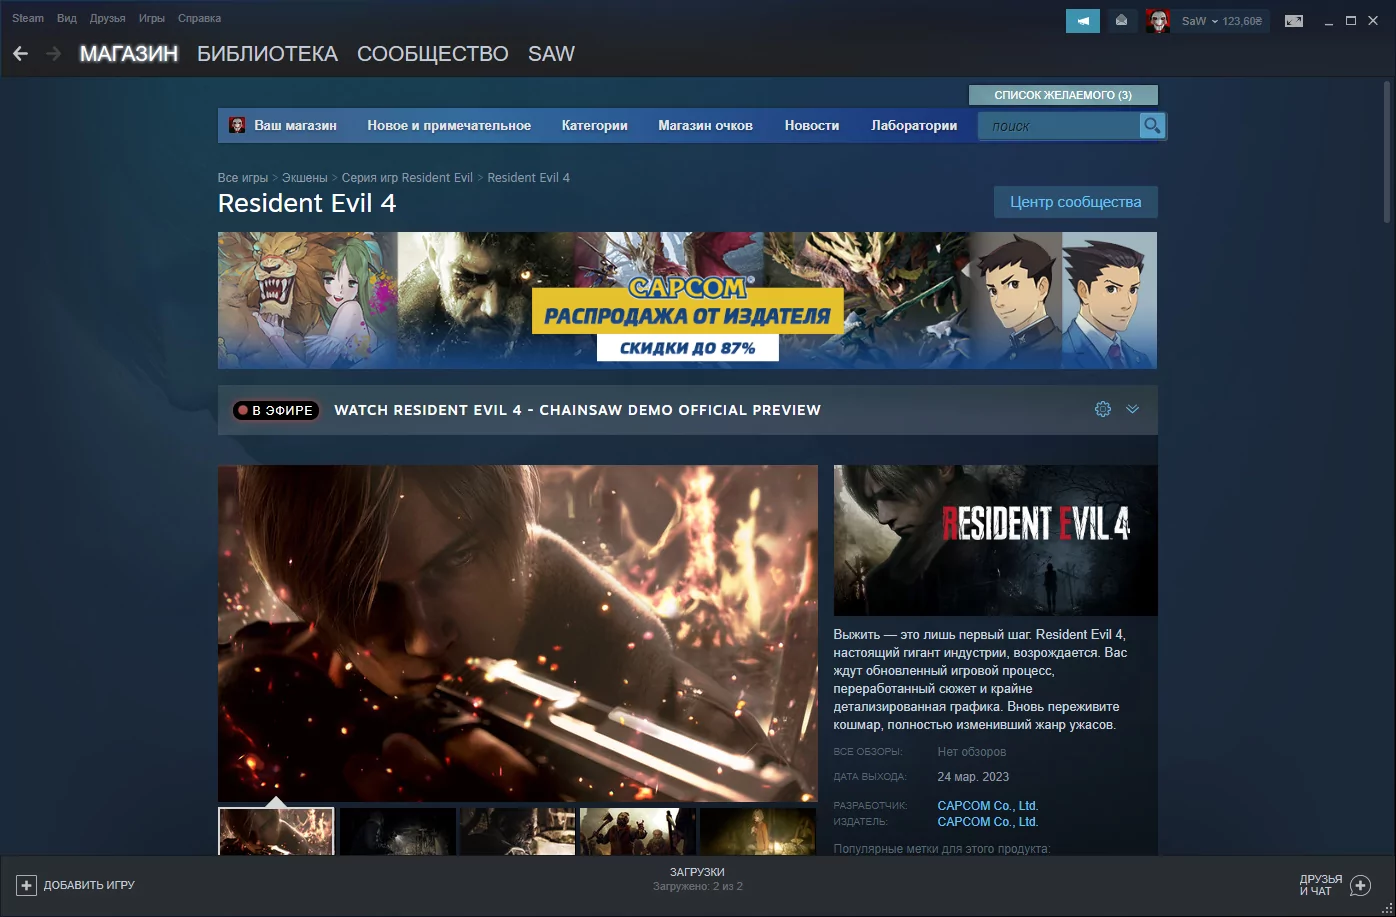This screenshot has width=1396, height=917.
Task: Click the magnifier search icon
Action: point(1152,126)
